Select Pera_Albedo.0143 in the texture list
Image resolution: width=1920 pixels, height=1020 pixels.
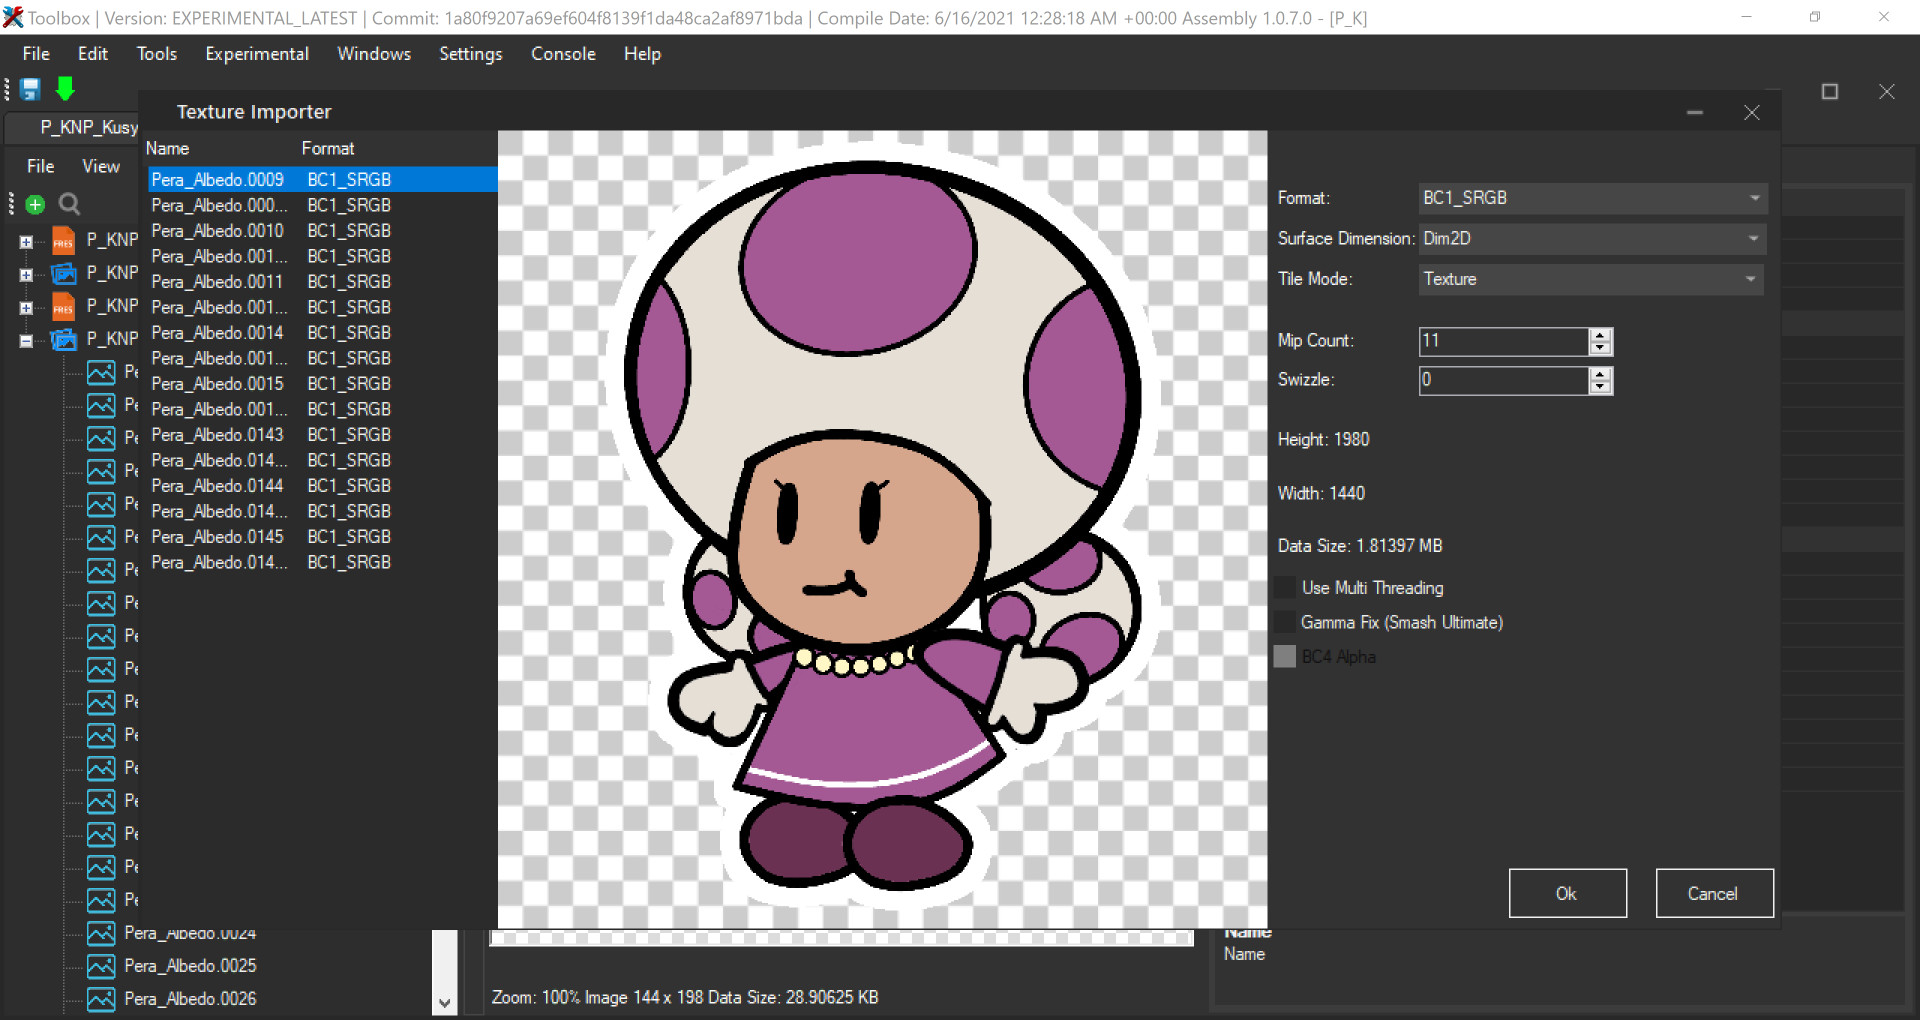tap(217, 434)
